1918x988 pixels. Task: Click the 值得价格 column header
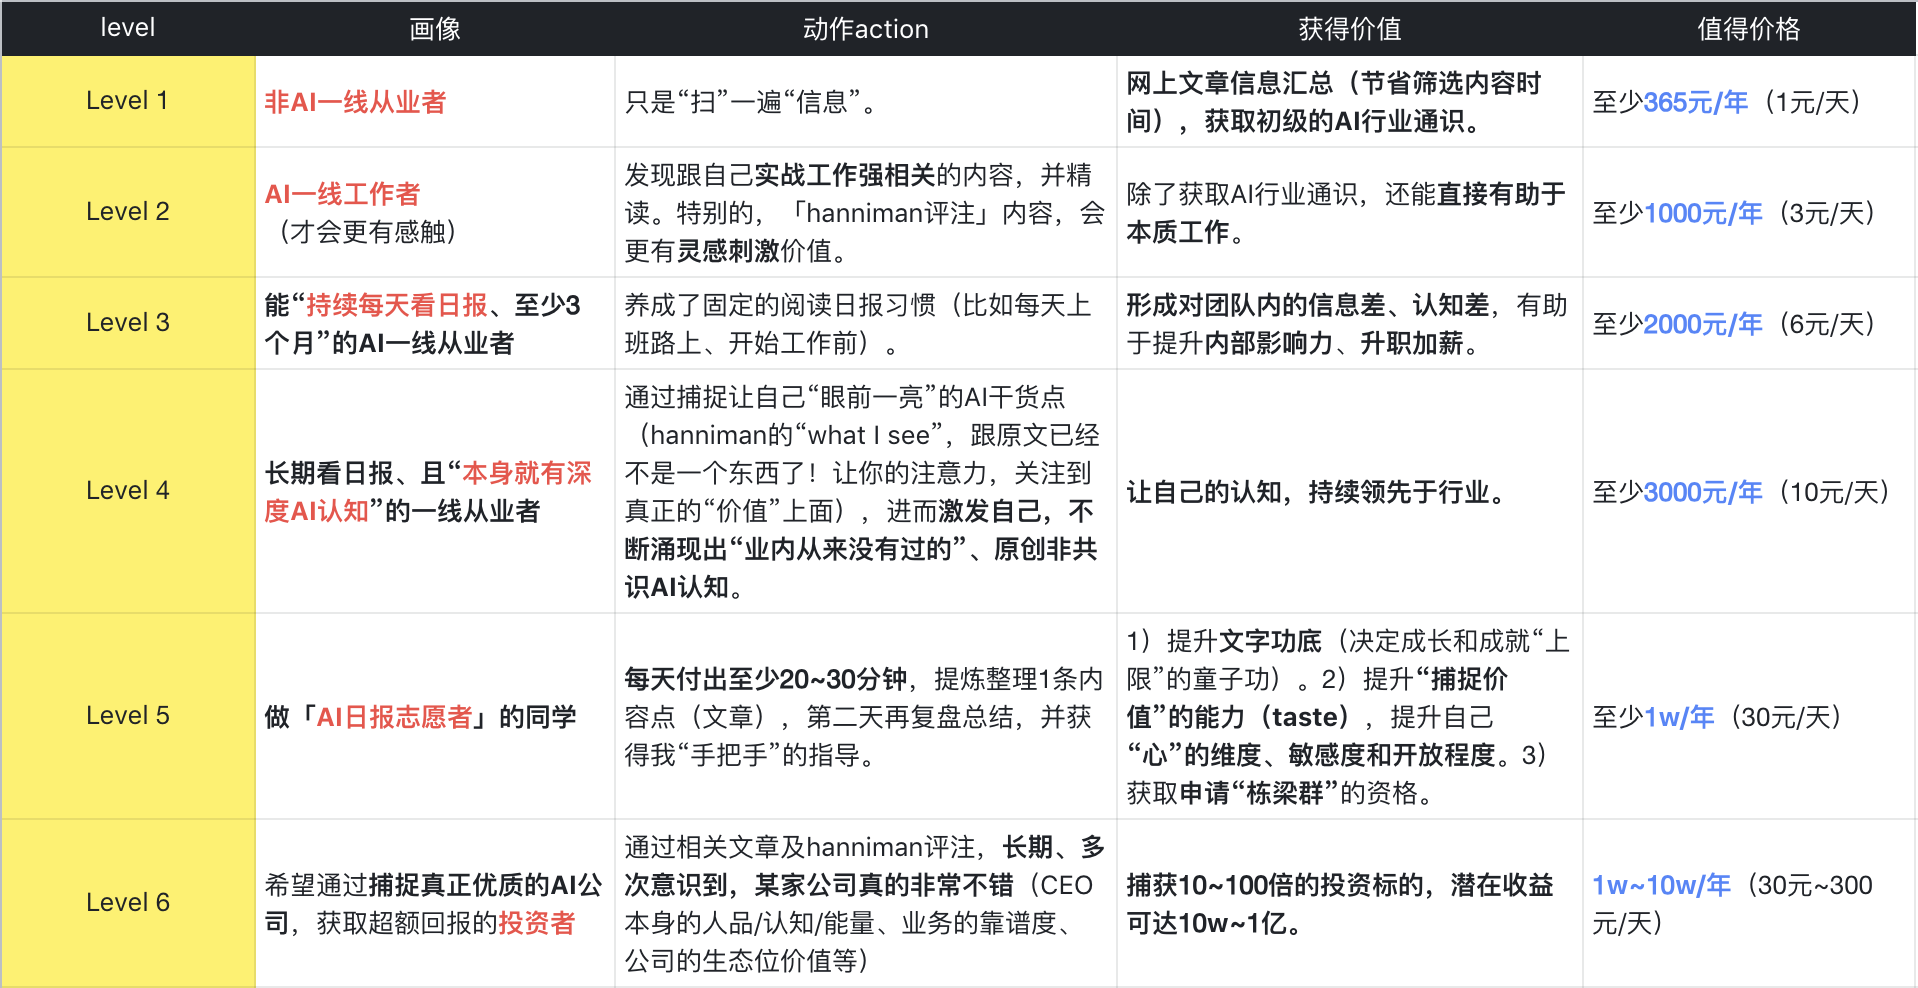coord(1748,29)
